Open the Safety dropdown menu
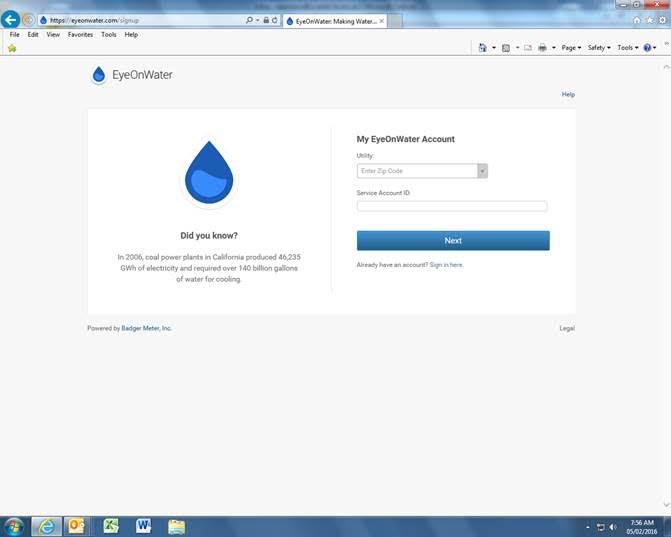The width and height of the screenshot is (671, 537). click(x=599, y=47)
